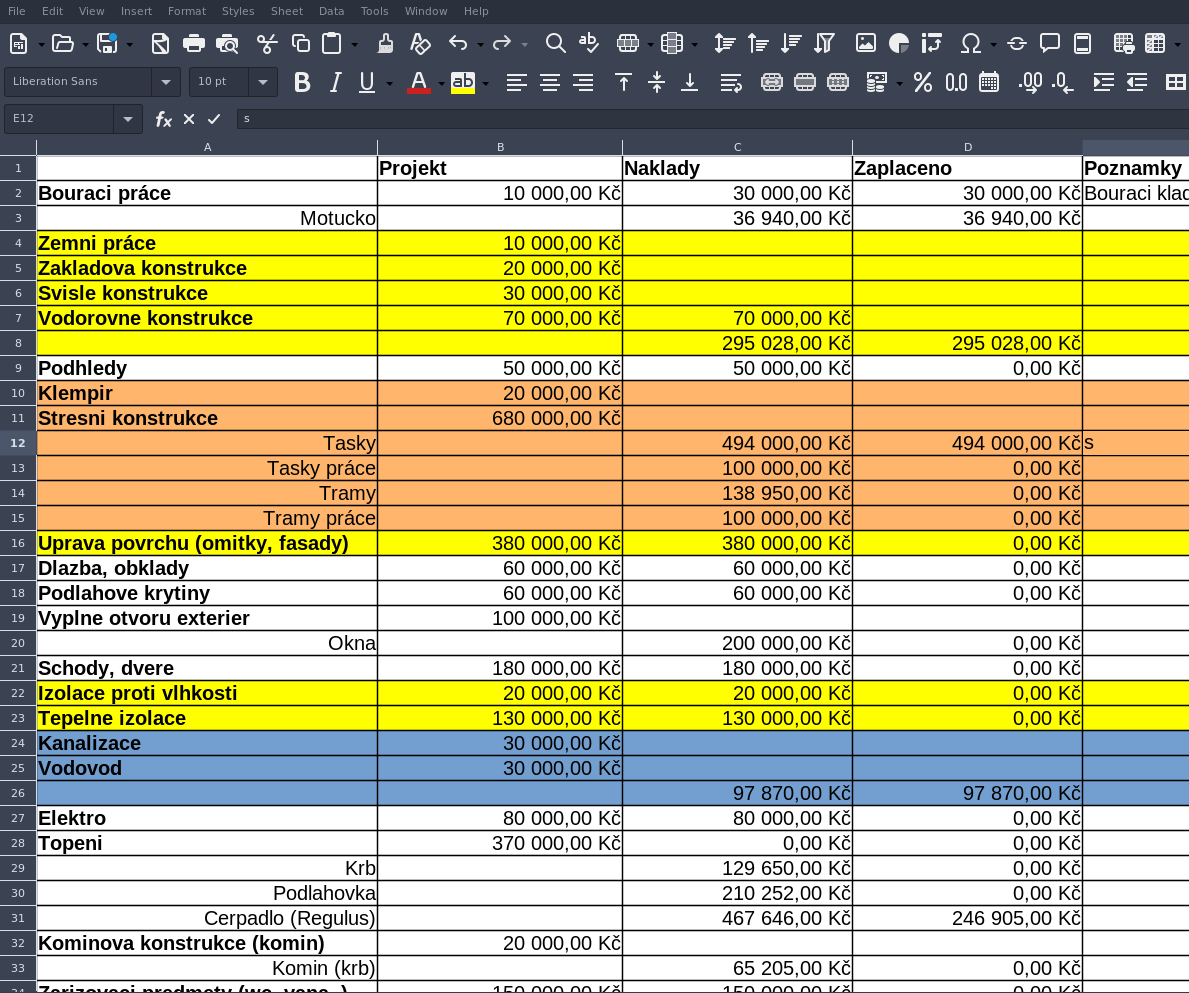Open Find & Replace magnifier icon

(555, 43)
